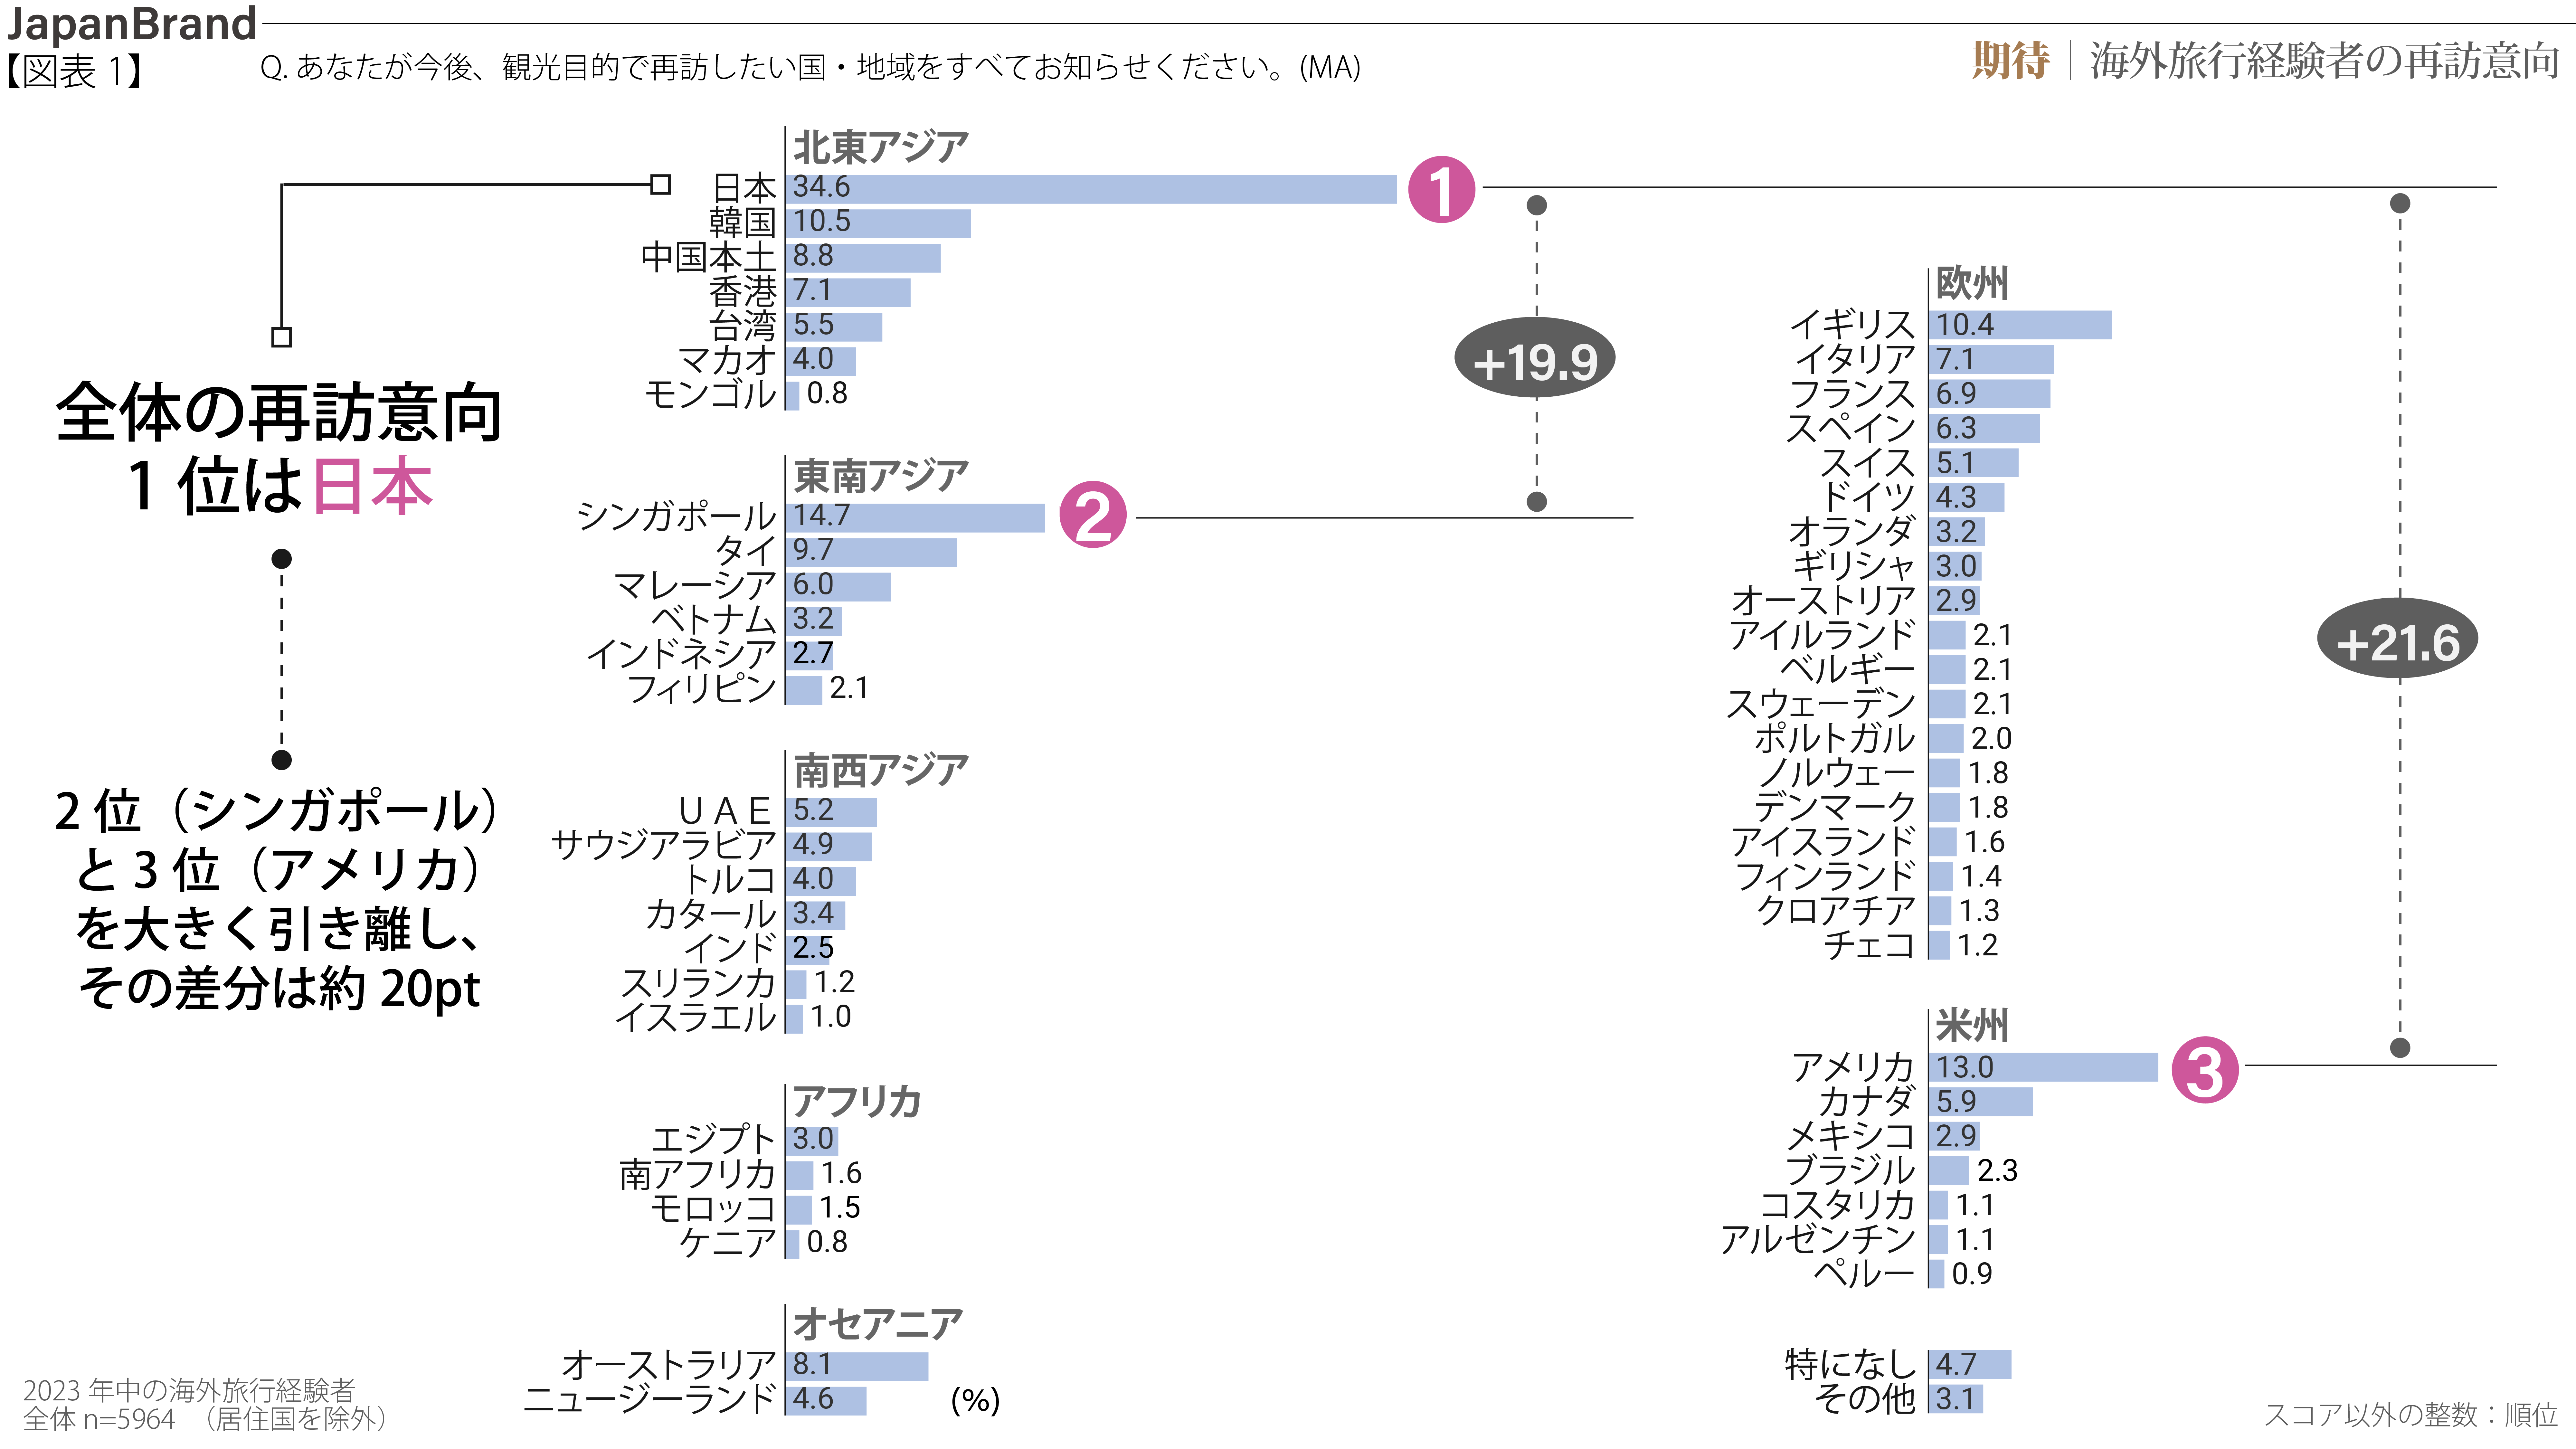
Task: Select the シンガポール 14.7 bar
Action: [915, 517]
